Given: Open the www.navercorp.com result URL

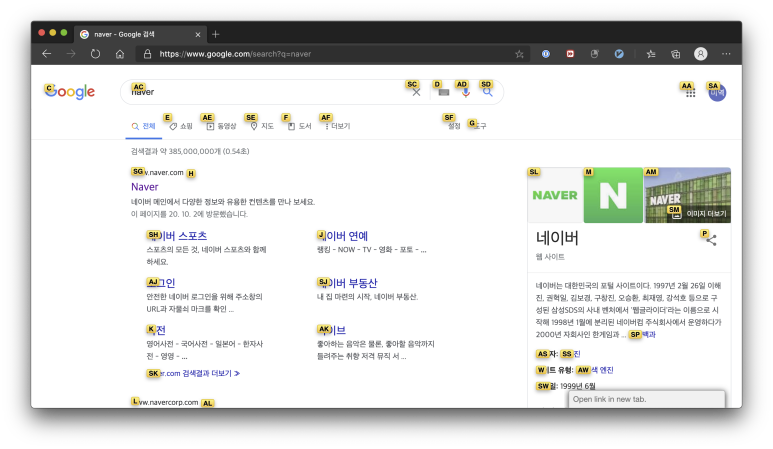Looking at the screenshot, I should tap(165, 403).
